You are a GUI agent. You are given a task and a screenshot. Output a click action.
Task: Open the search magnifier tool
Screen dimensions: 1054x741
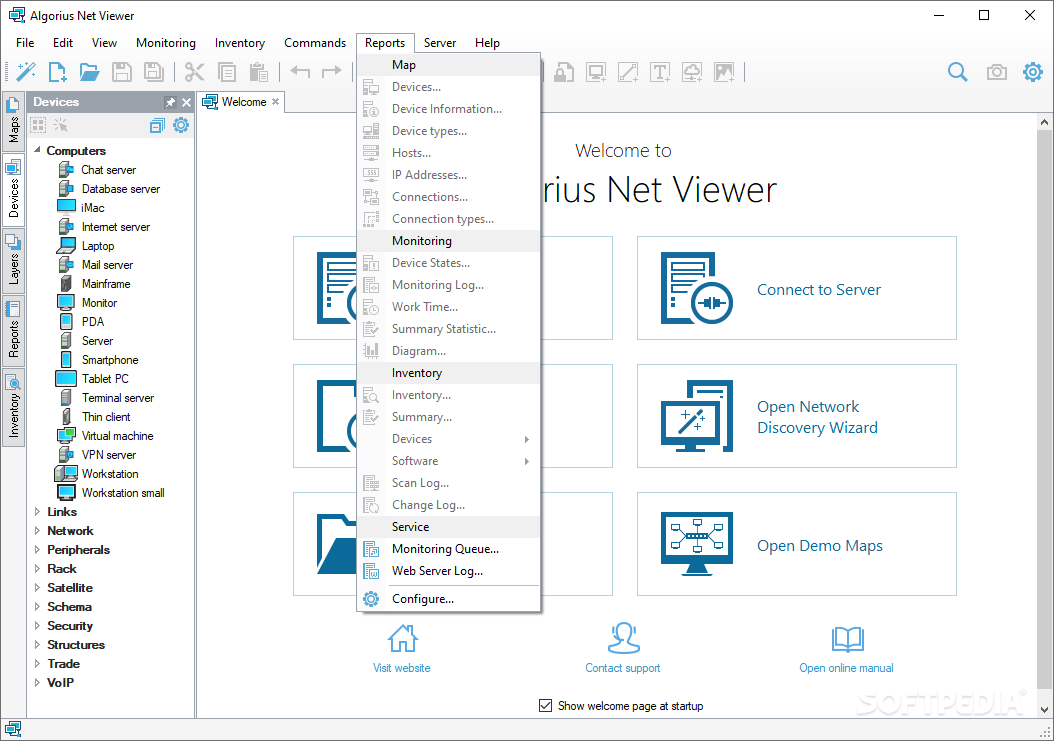[x=958, y=72]
